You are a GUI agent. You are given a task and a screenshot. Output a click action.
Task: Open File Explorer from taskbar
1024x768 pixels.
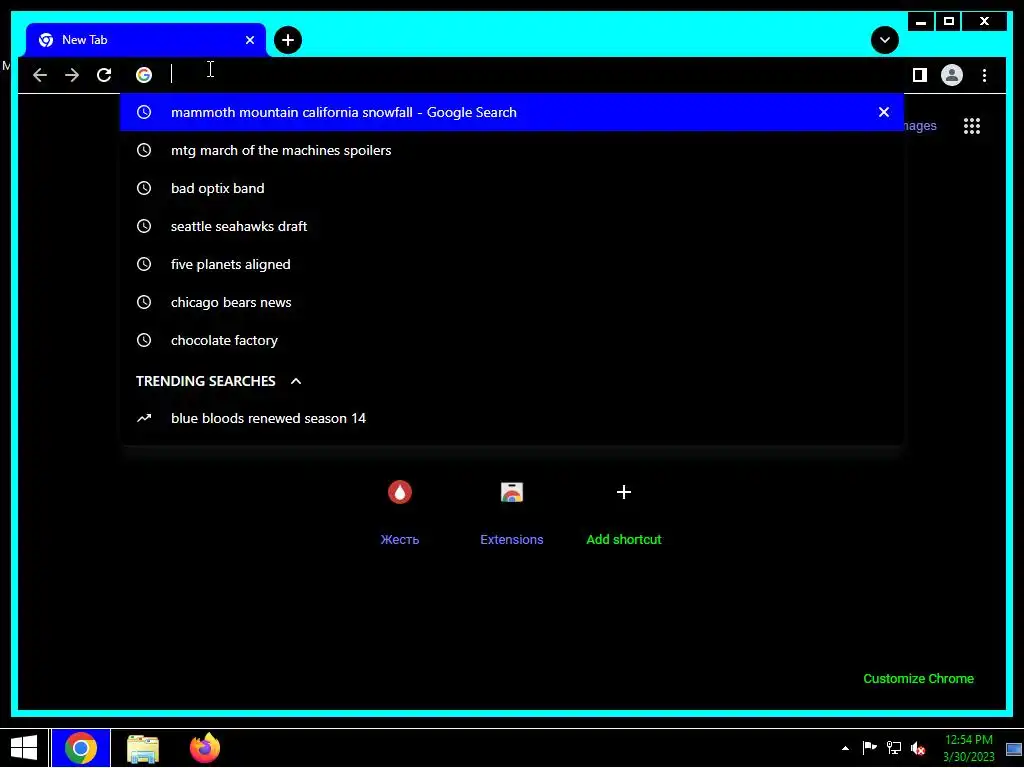pyautogui.click(x=143, y=748)
